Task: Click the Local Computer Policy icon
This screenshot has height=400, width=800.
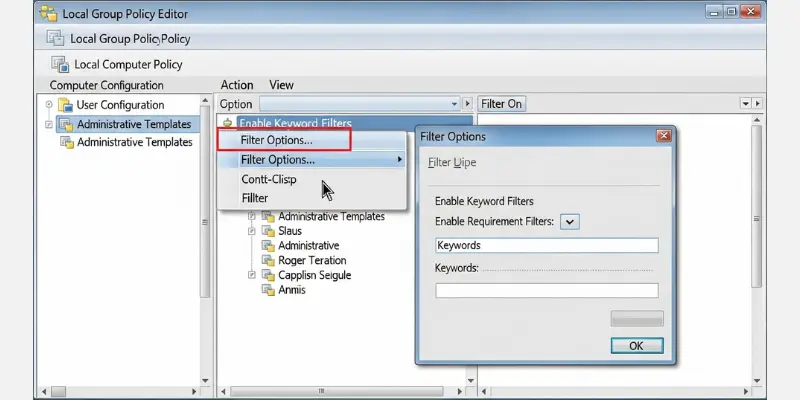Action: [x=60, y=64]
